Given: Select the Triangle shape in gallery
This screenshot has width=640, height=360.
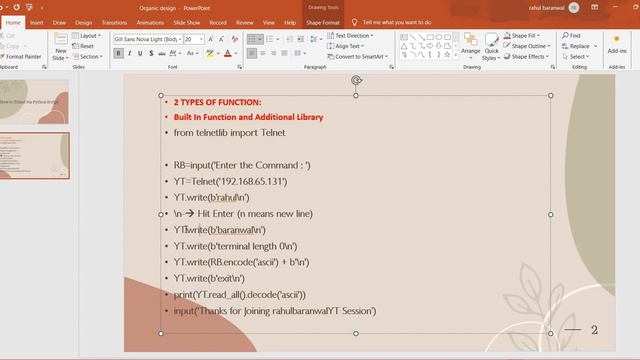Looking at the screenshot, I should [404, 46].
